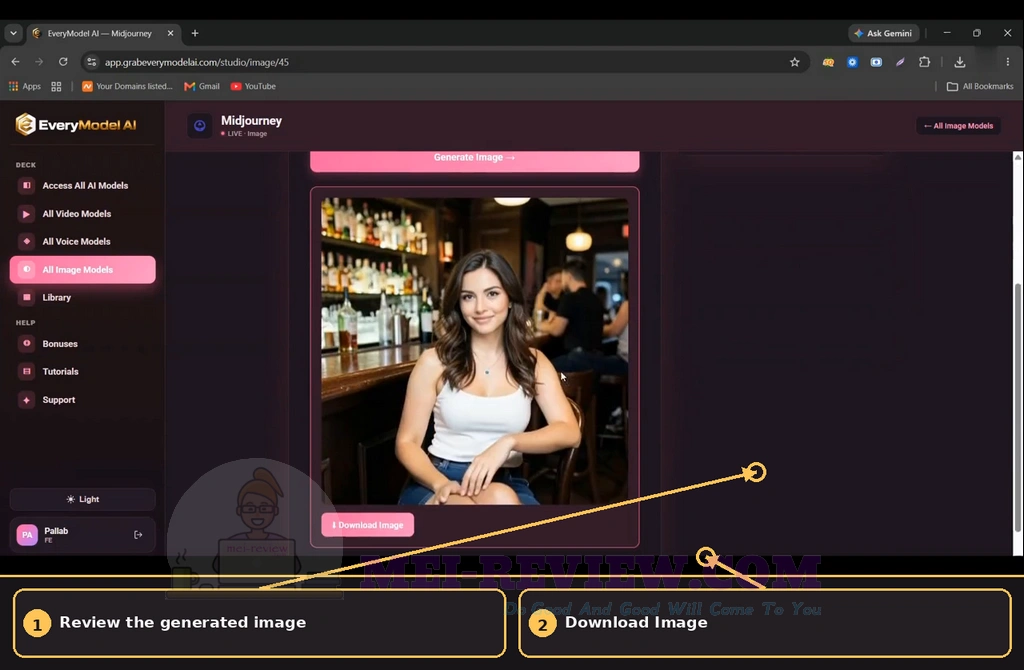1024x670 pixels.
Task: Select All Image Models in sidebar
Action: point(82,270)
